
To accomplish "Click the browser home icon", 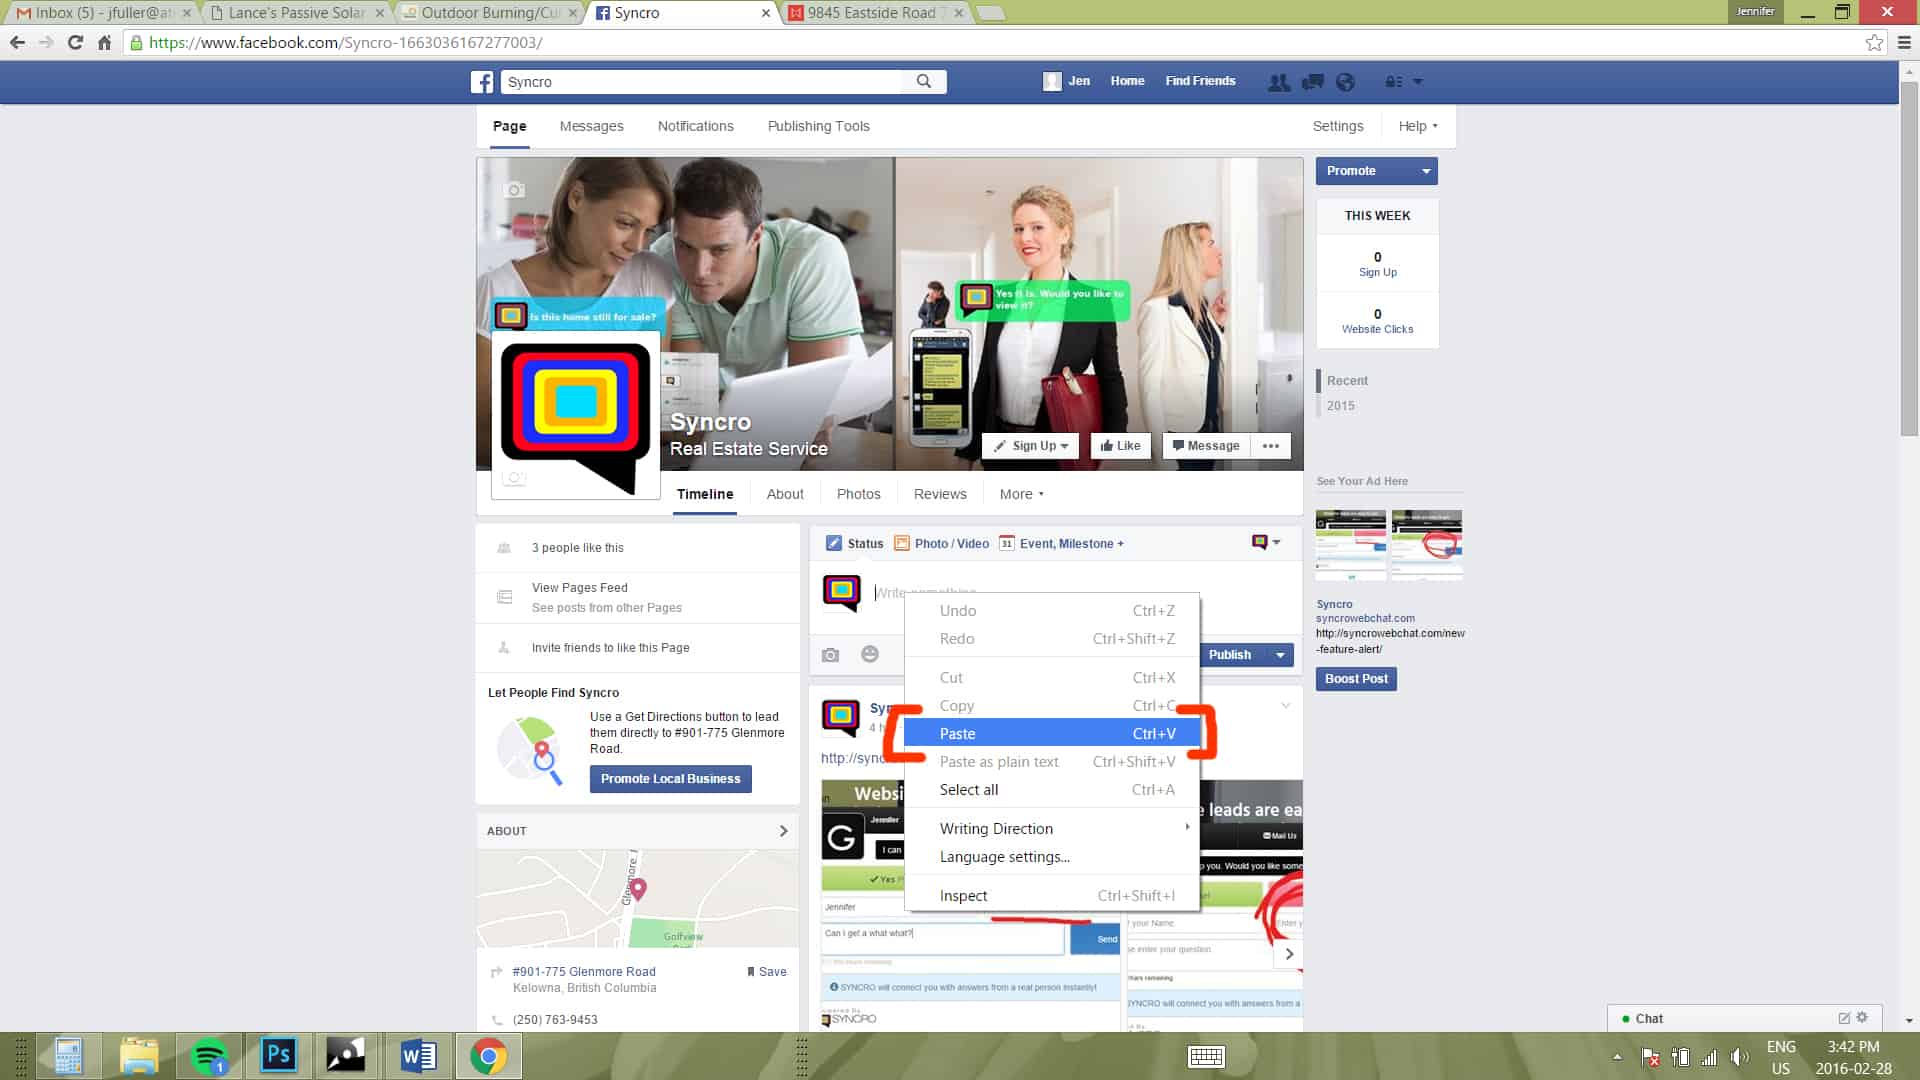I will (x=104, y=42).
